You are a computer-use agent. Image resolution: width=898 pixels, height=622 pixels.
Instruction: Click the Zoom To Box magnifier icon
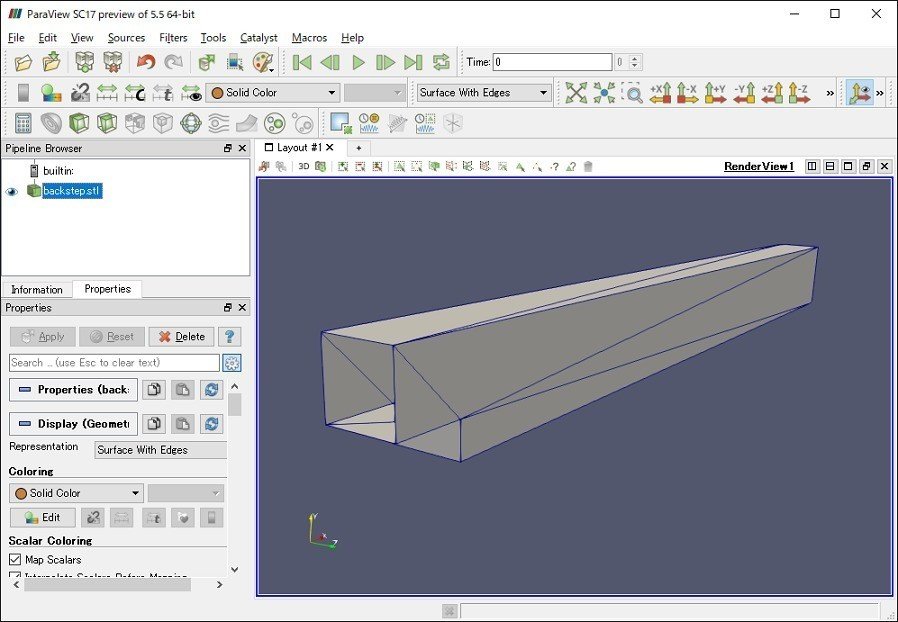(632, 93)
